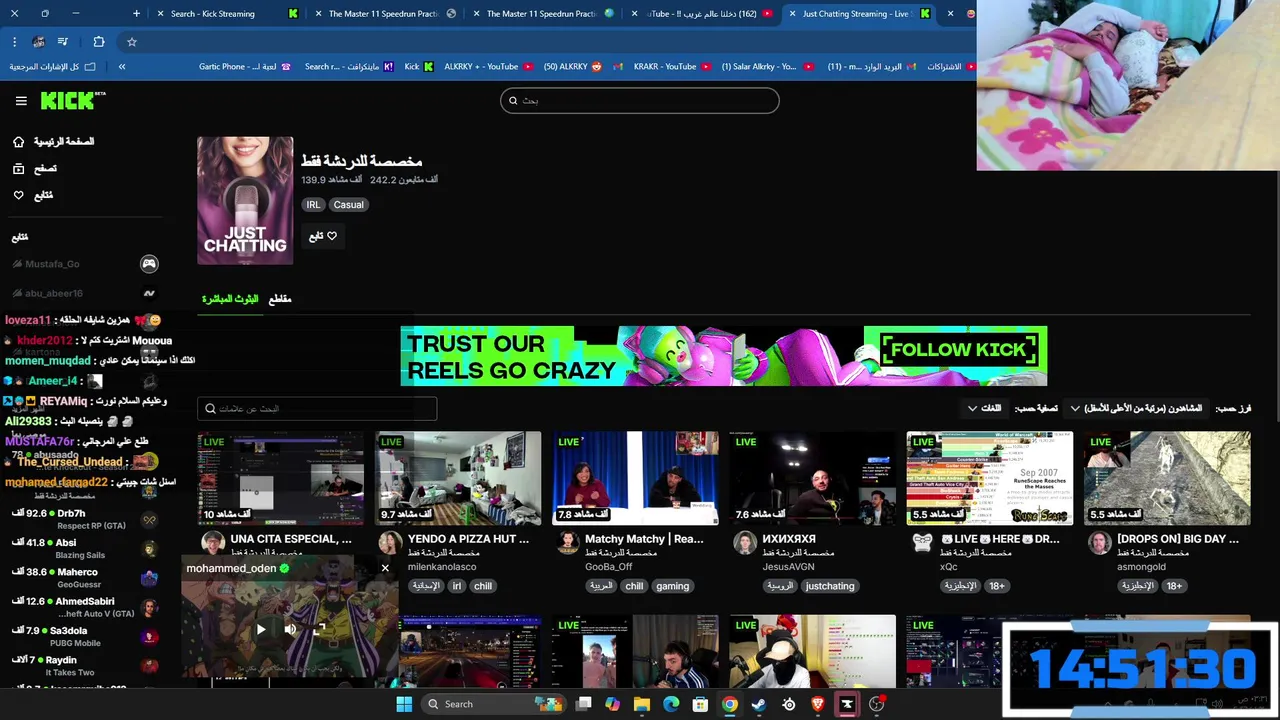Click xQc channel name

click(x=949, y=567)
